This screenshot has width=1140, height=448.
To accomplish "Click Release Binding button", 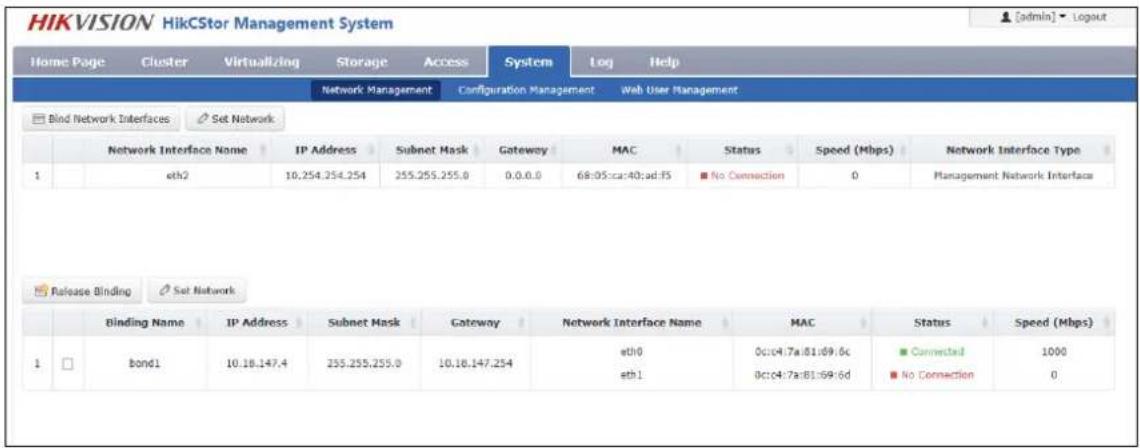I will click(x=82, y=291).
